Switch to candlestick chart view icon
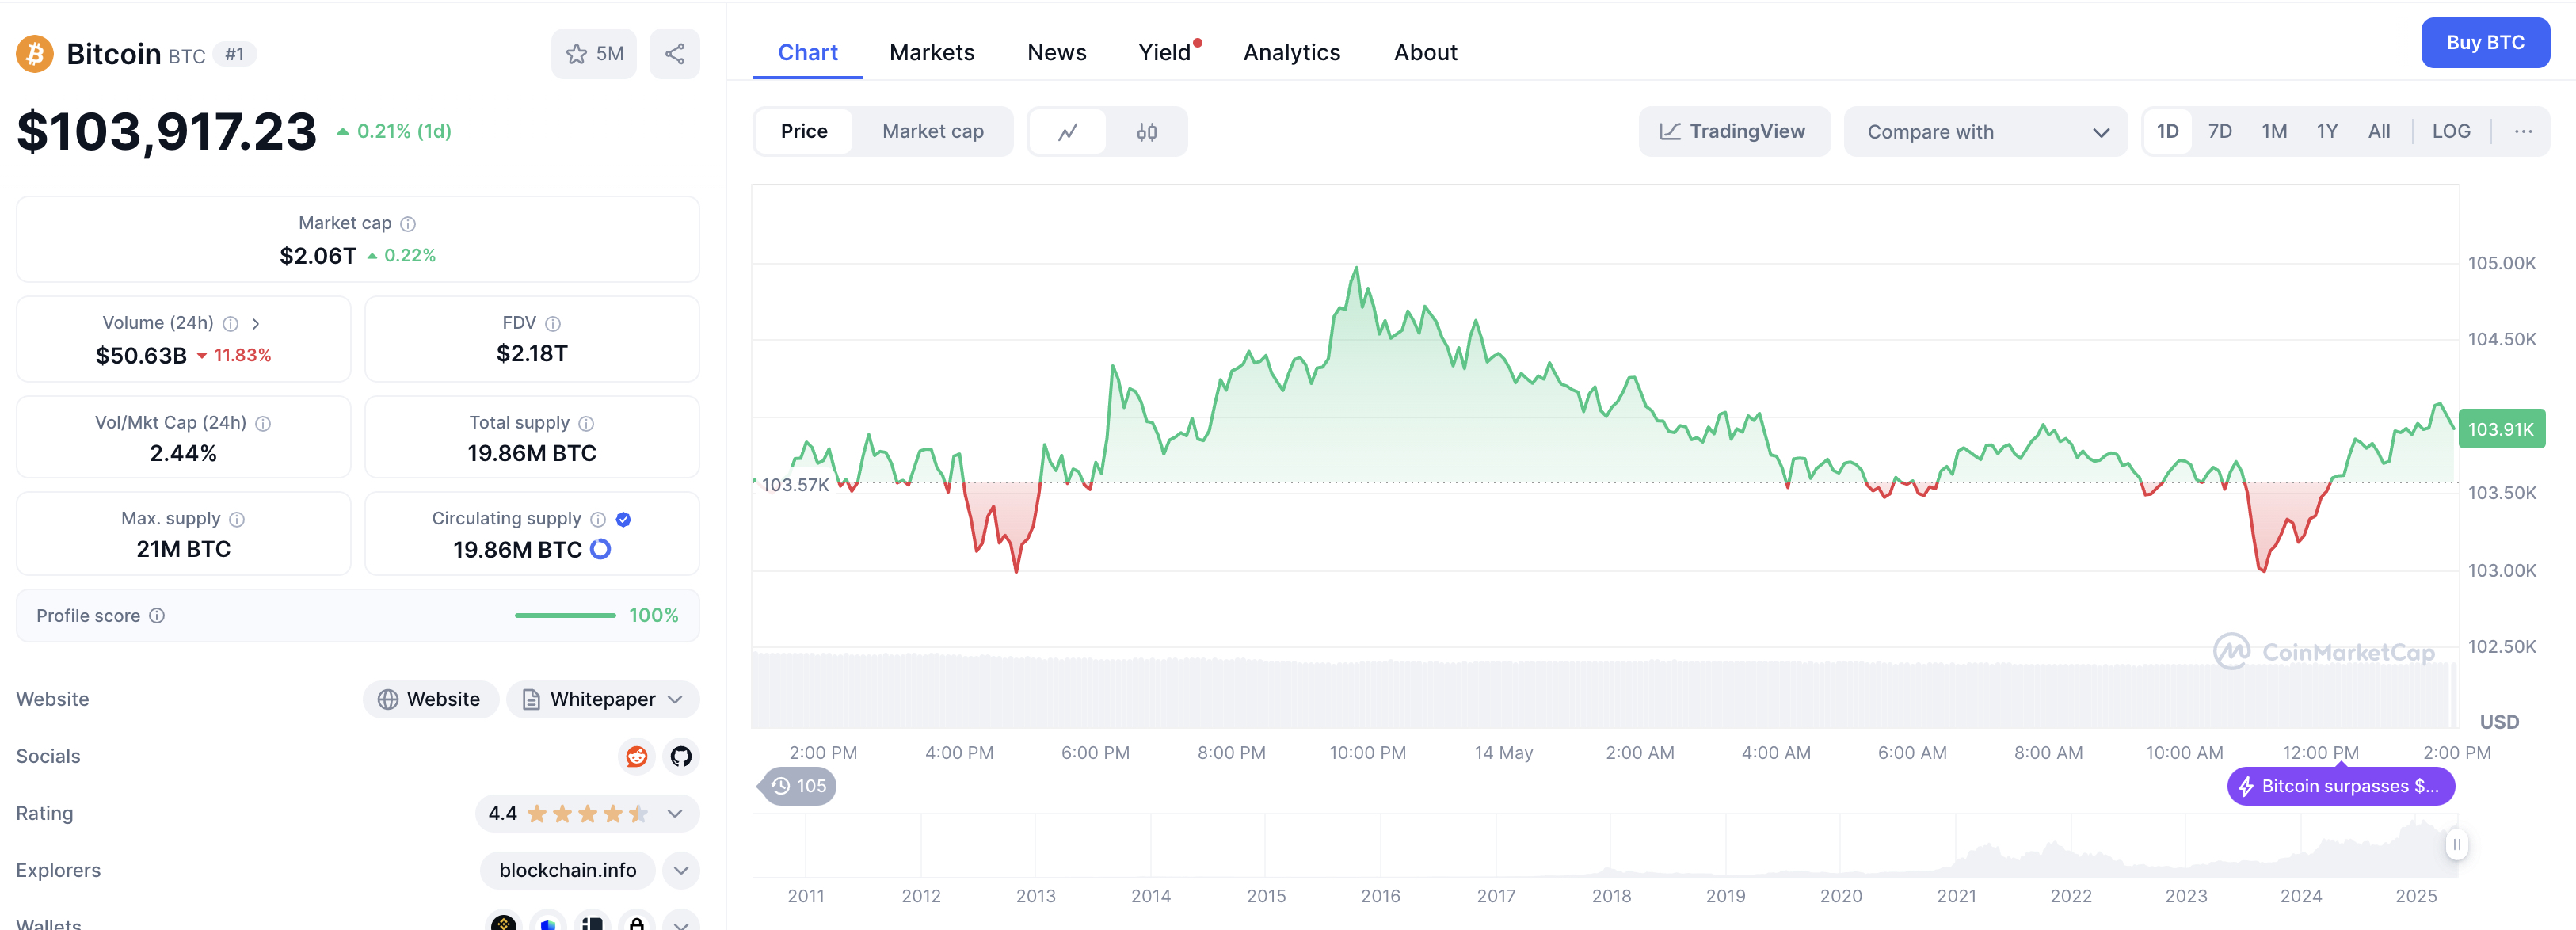This screenshot has width=2576, height=930. click(1146, 132)
